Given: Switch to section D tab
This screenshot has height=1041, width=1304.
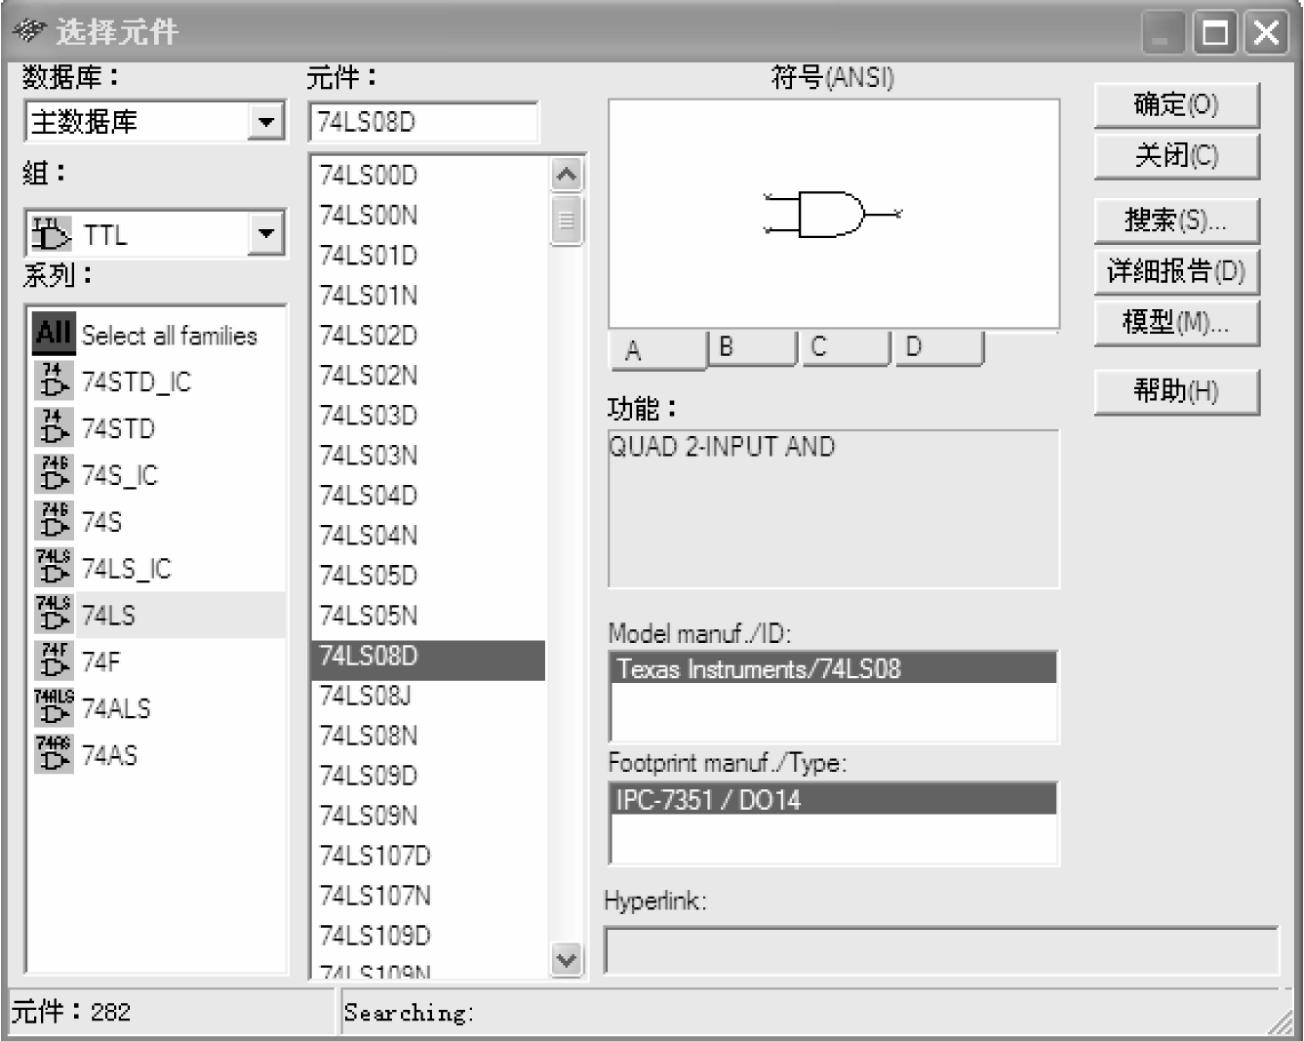Looking at the screenshot, I should (x=939, y=347).
